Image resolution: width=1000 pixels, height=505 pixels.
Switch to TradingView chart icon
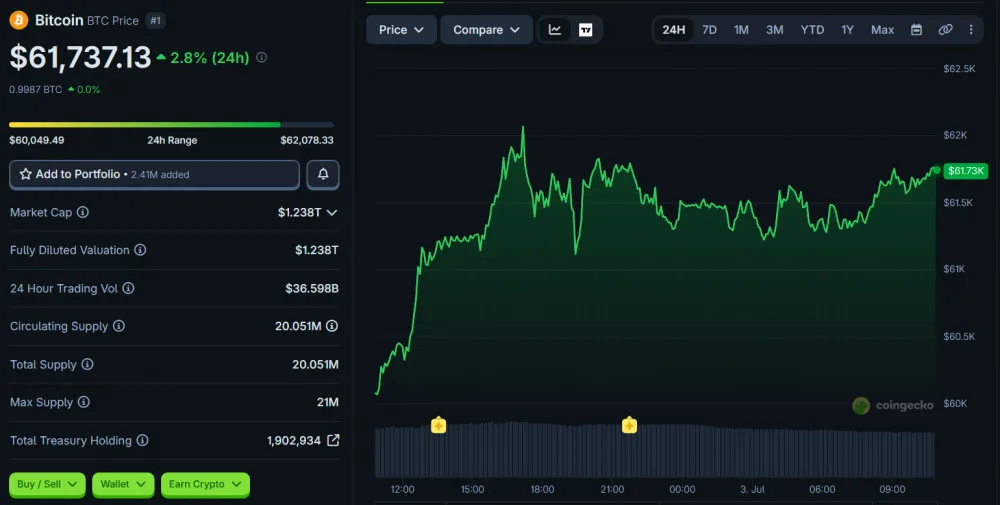585,30
